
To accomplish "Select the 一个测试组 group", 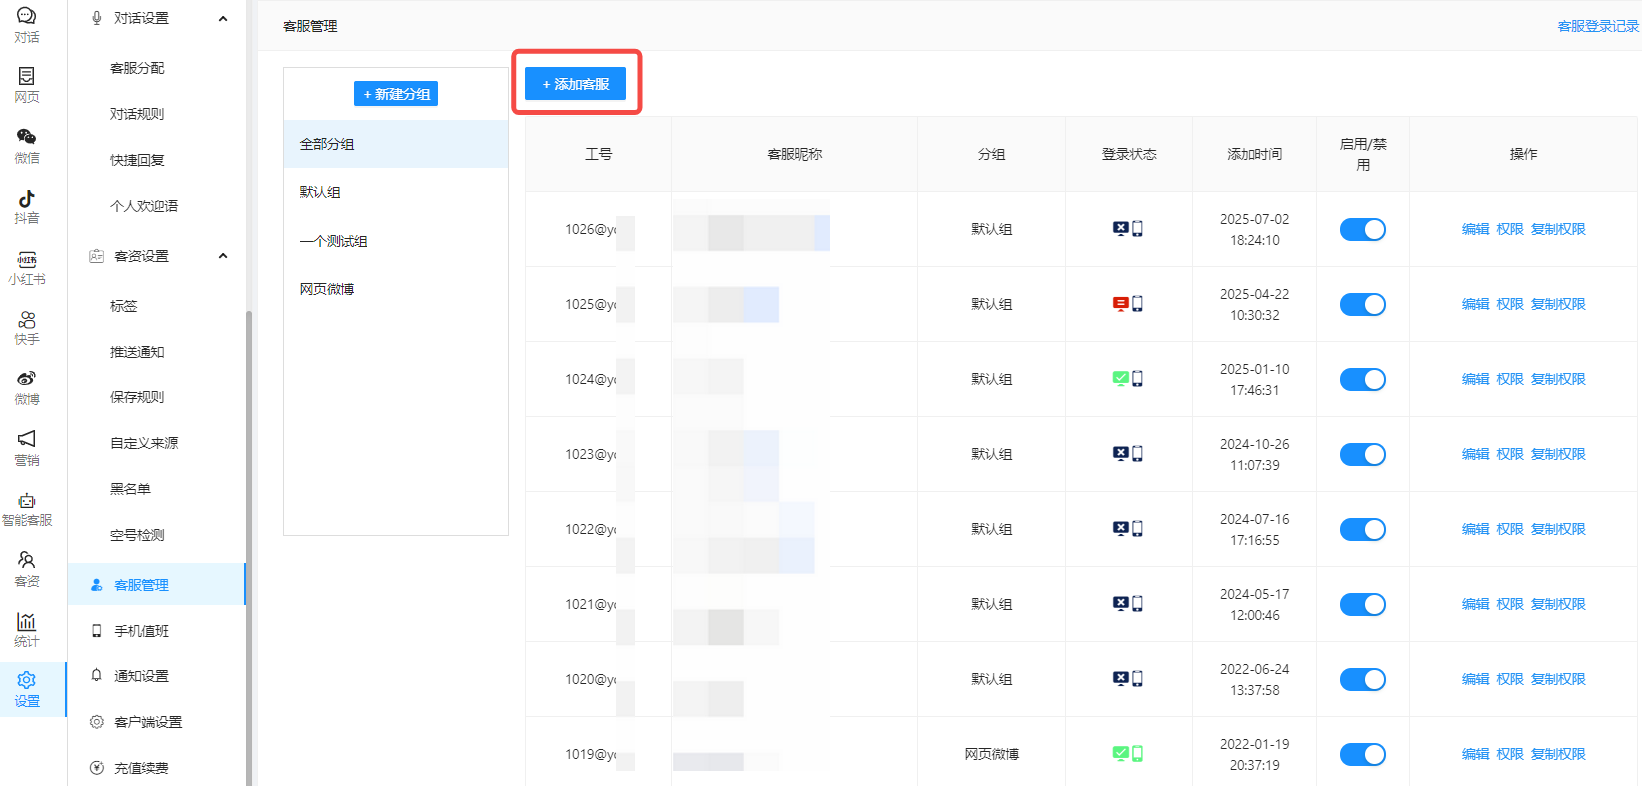I will click(x=334, y=241).
